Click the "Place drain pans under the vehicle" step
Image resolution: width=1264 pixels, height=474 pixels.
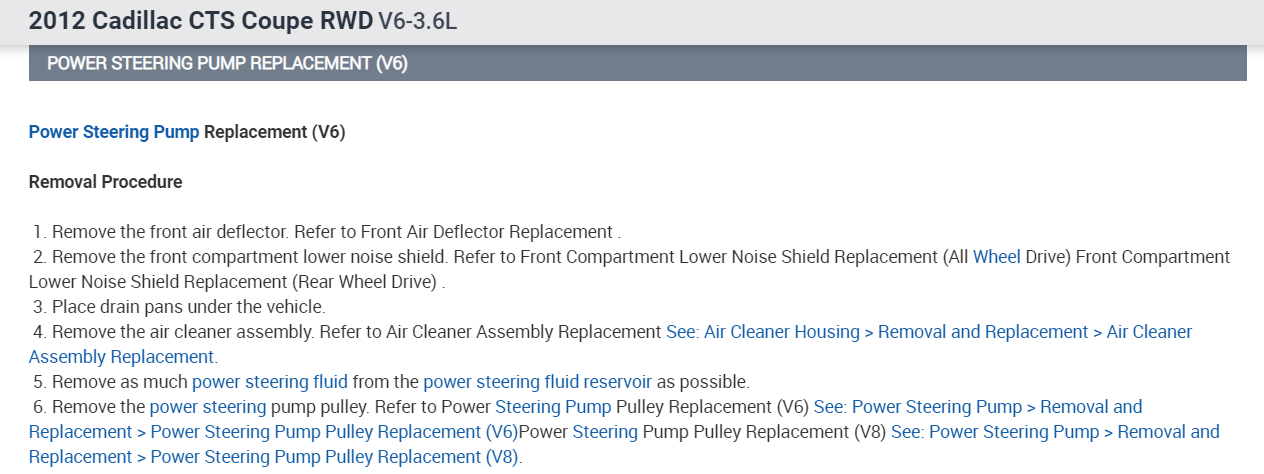click(188, 307)
